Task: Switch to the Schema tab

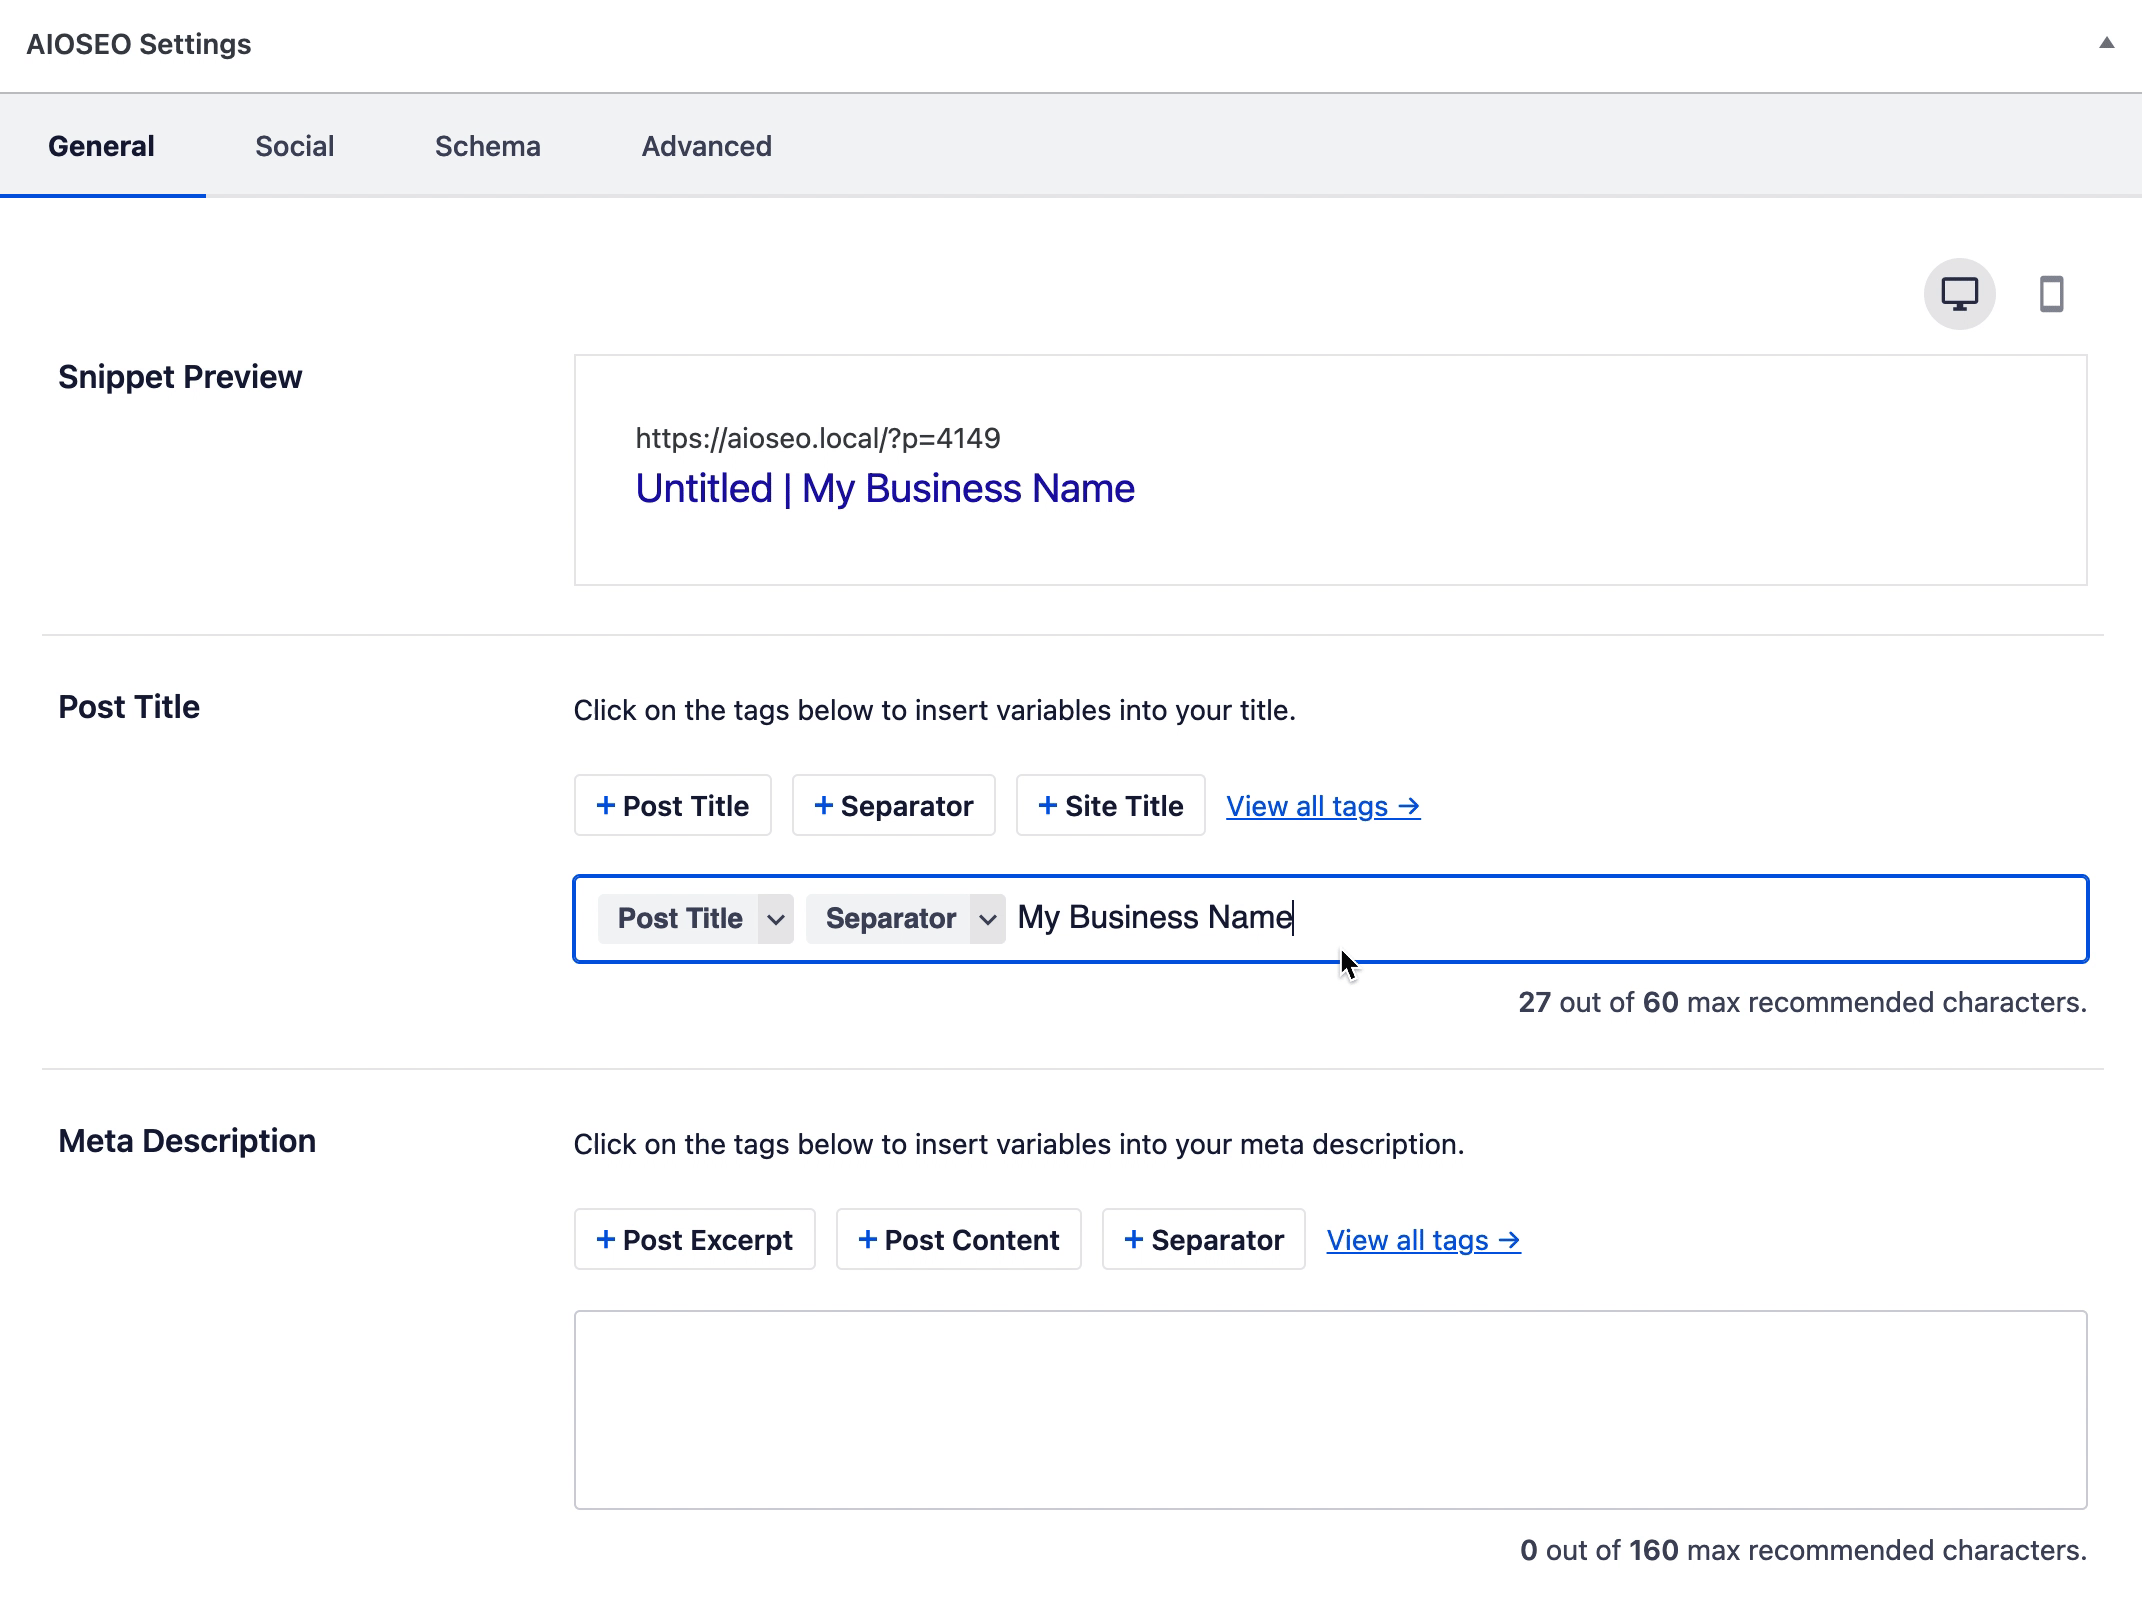Action: [x=487, y=146]
